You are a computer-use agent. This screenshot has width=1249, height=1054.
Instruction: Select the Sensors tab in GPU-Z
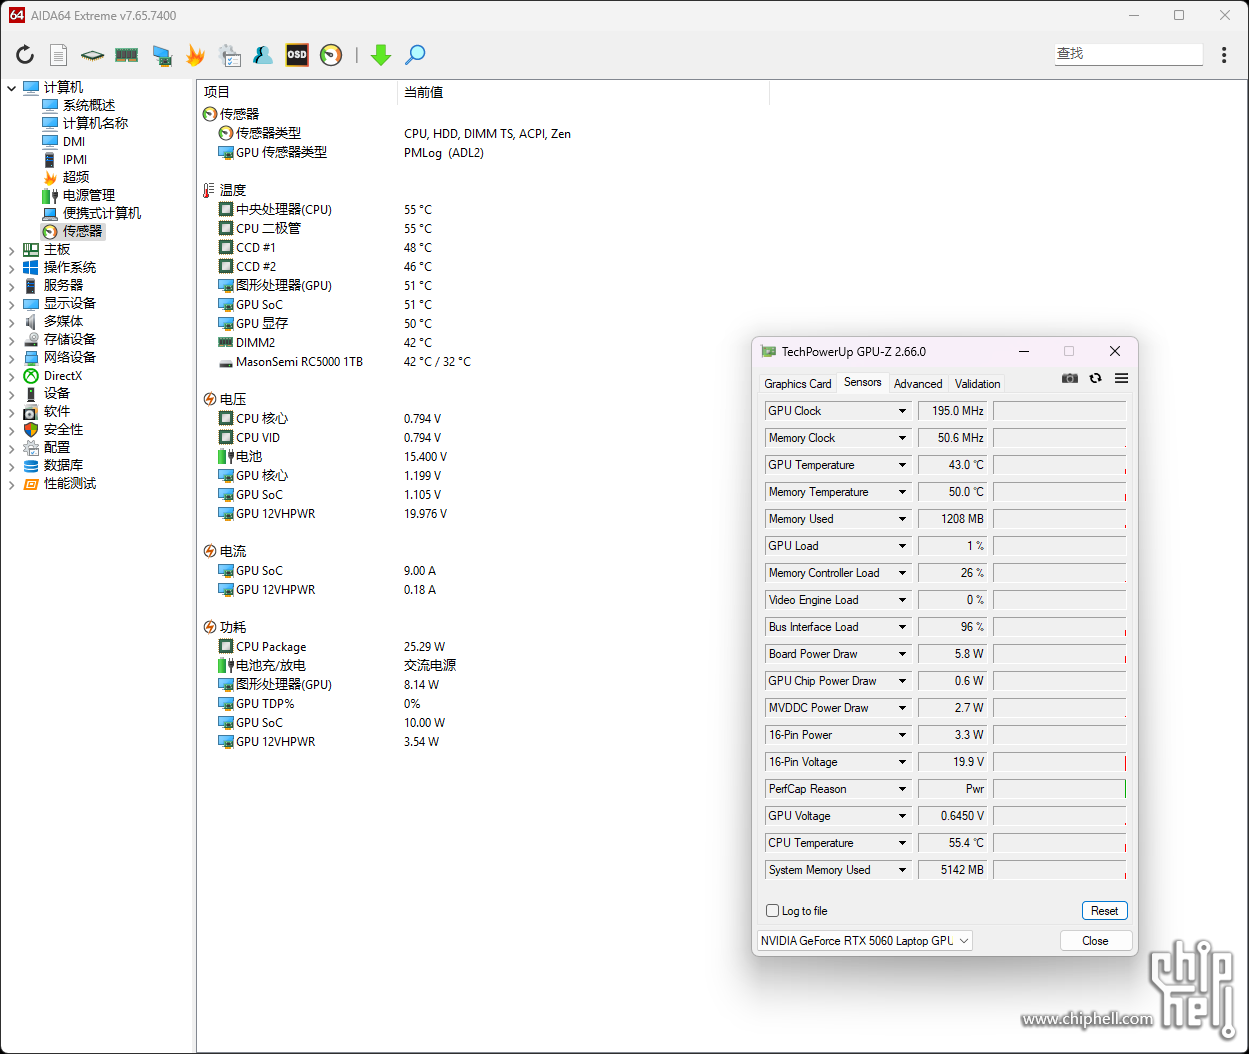point(863,382)
